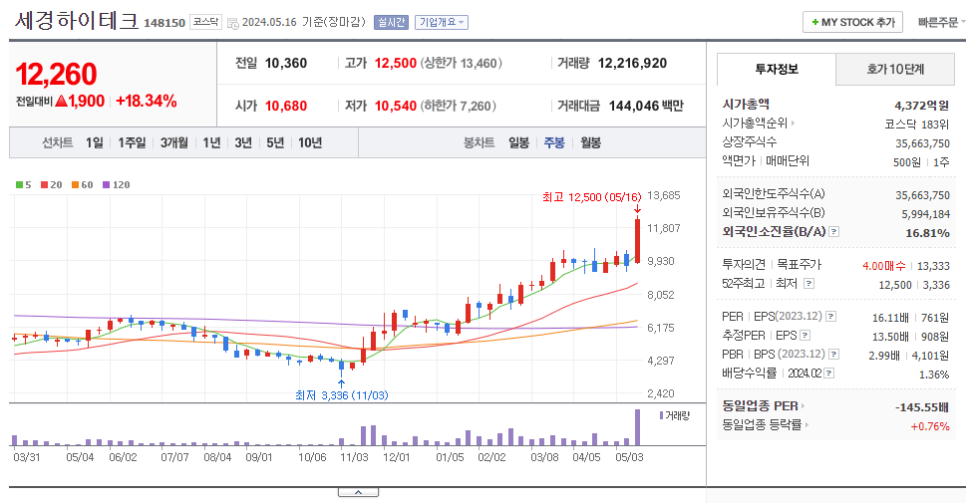Click the tallest volume bar at chart end
The width and height of the screenshot is (966, 503).
click(638, 427)
